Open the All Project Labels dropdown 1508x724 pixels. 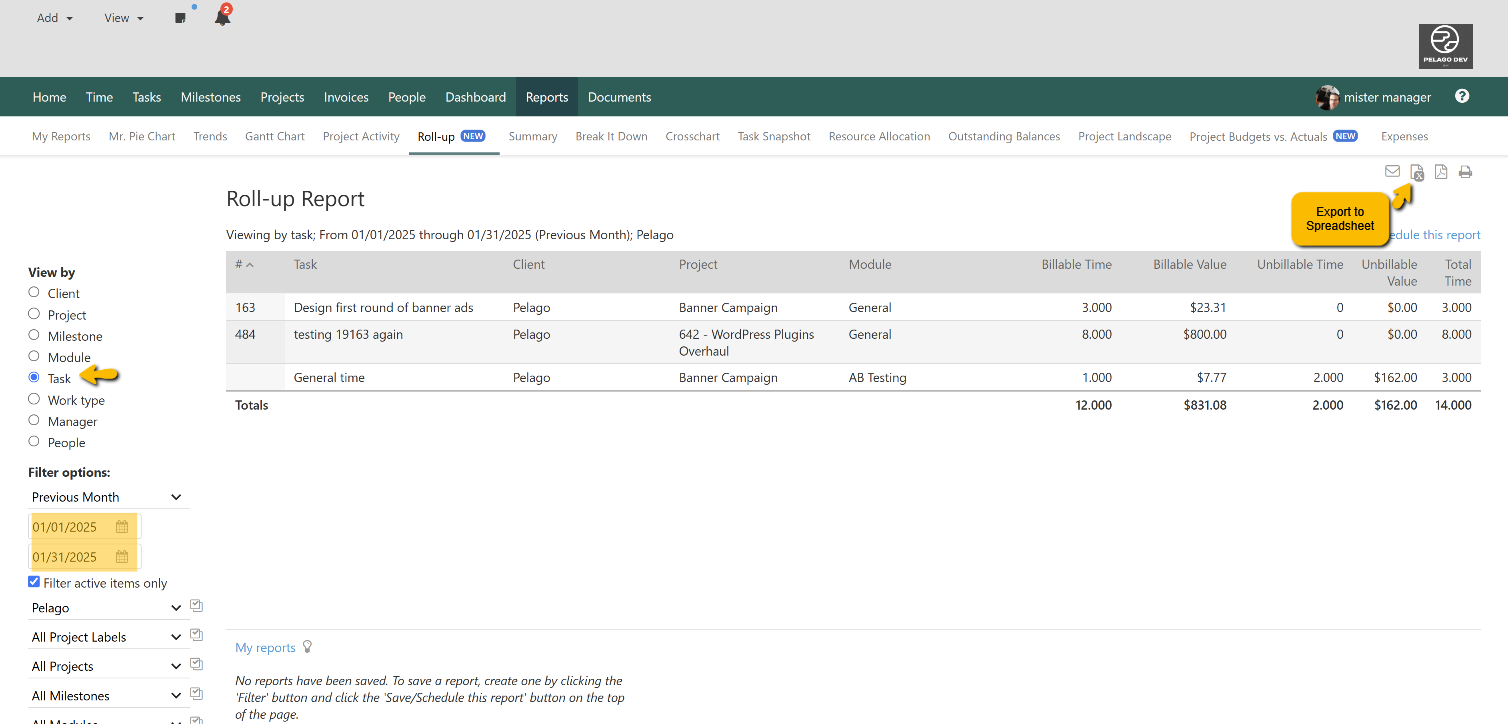coord(106,637)
